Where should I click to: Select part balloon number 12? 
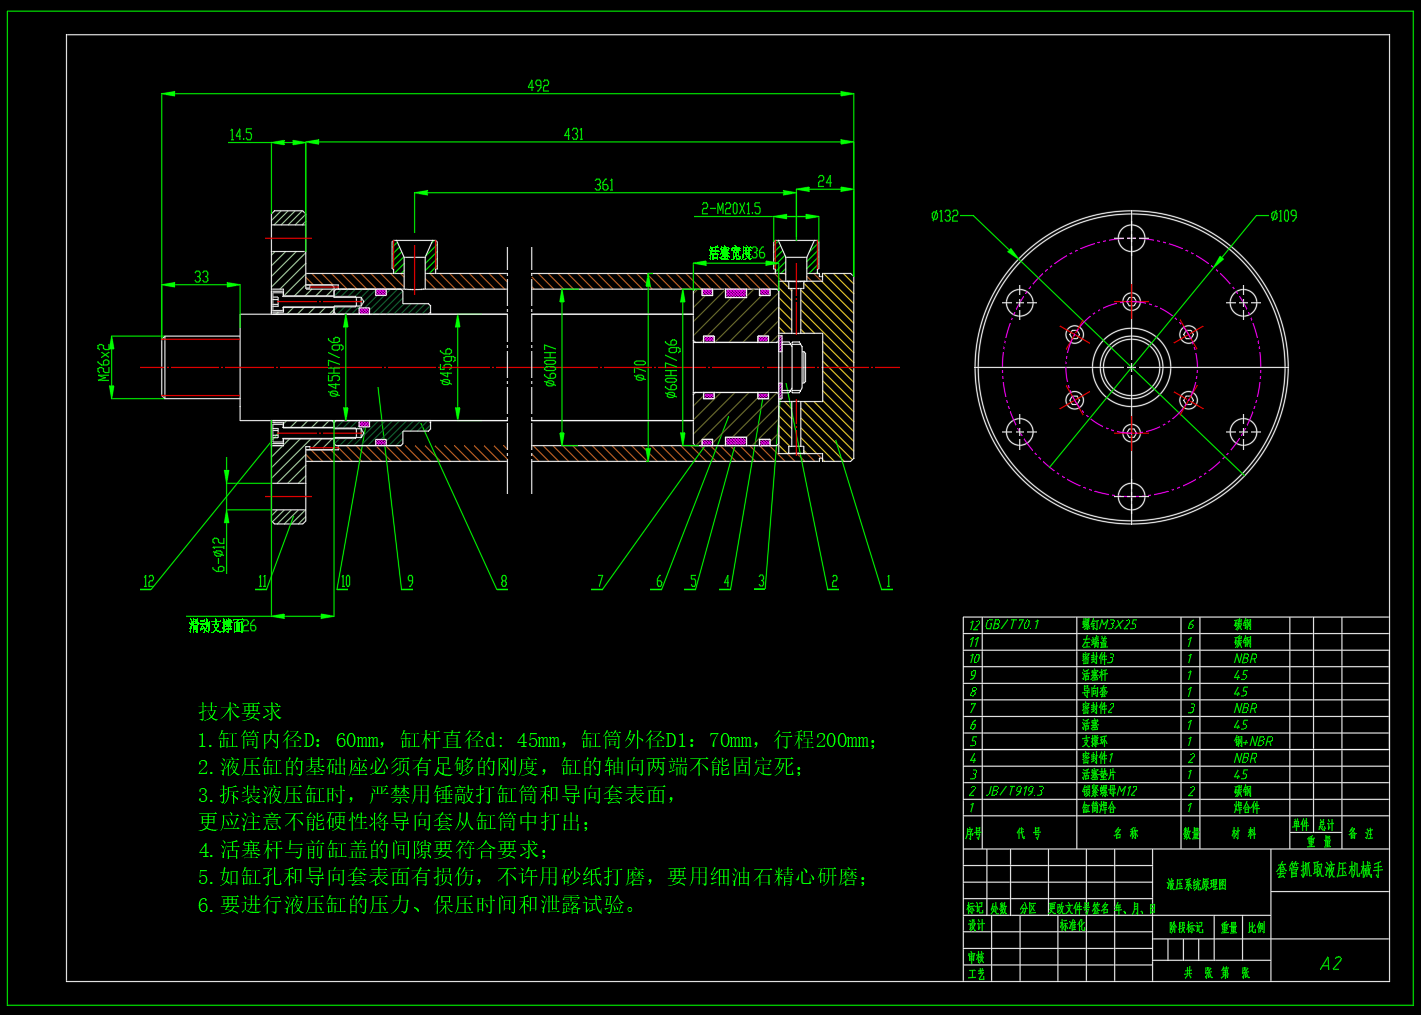(x=148, y=582)
